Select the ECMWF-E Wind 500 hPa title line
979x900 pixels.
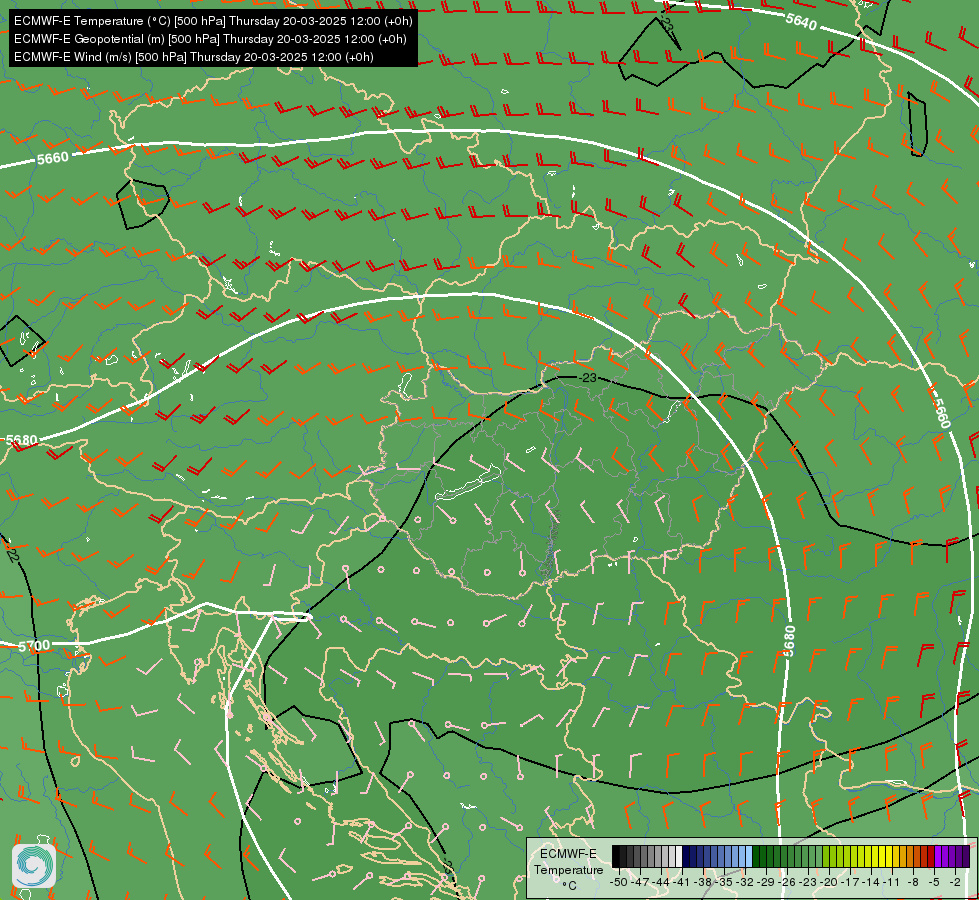(x=194, y=57)
